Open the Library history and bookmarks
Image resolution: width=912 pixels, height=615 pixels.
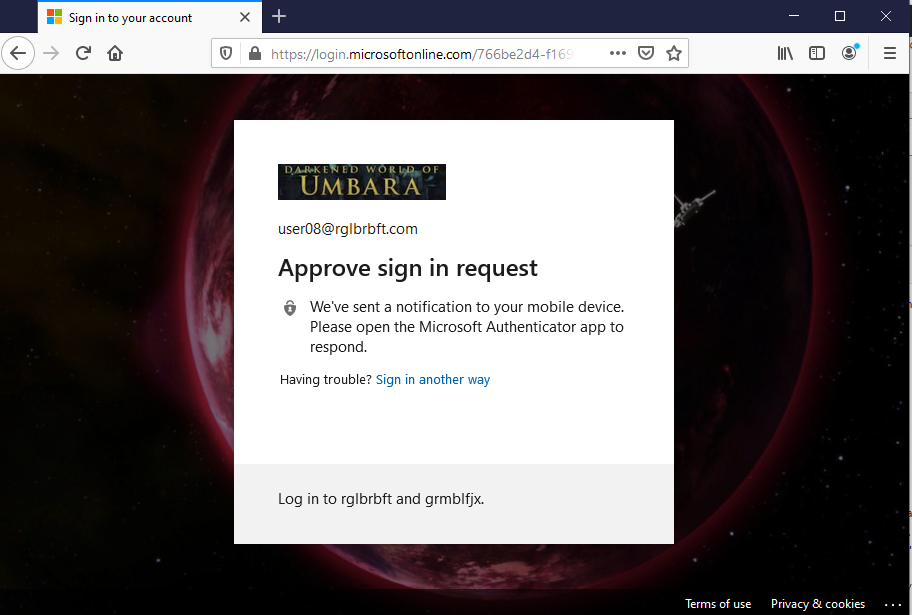785,53
